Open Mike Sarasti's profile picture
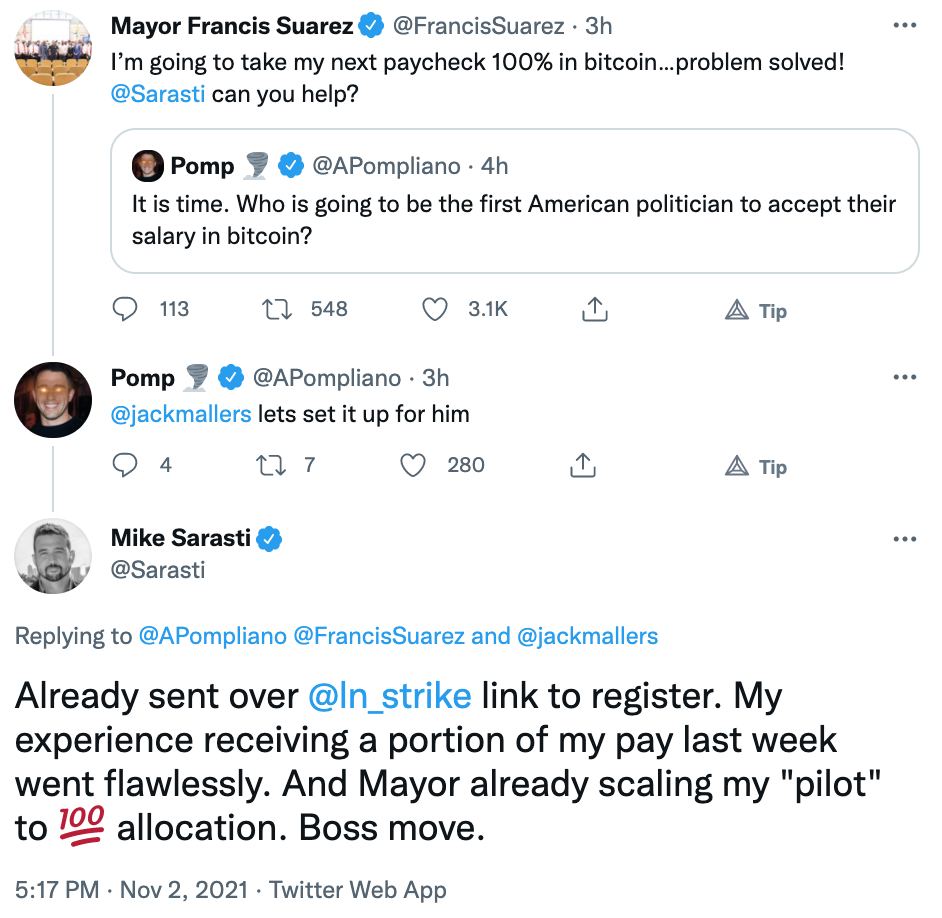The height and width of the screenshot is (918, 942). (53, 556)
